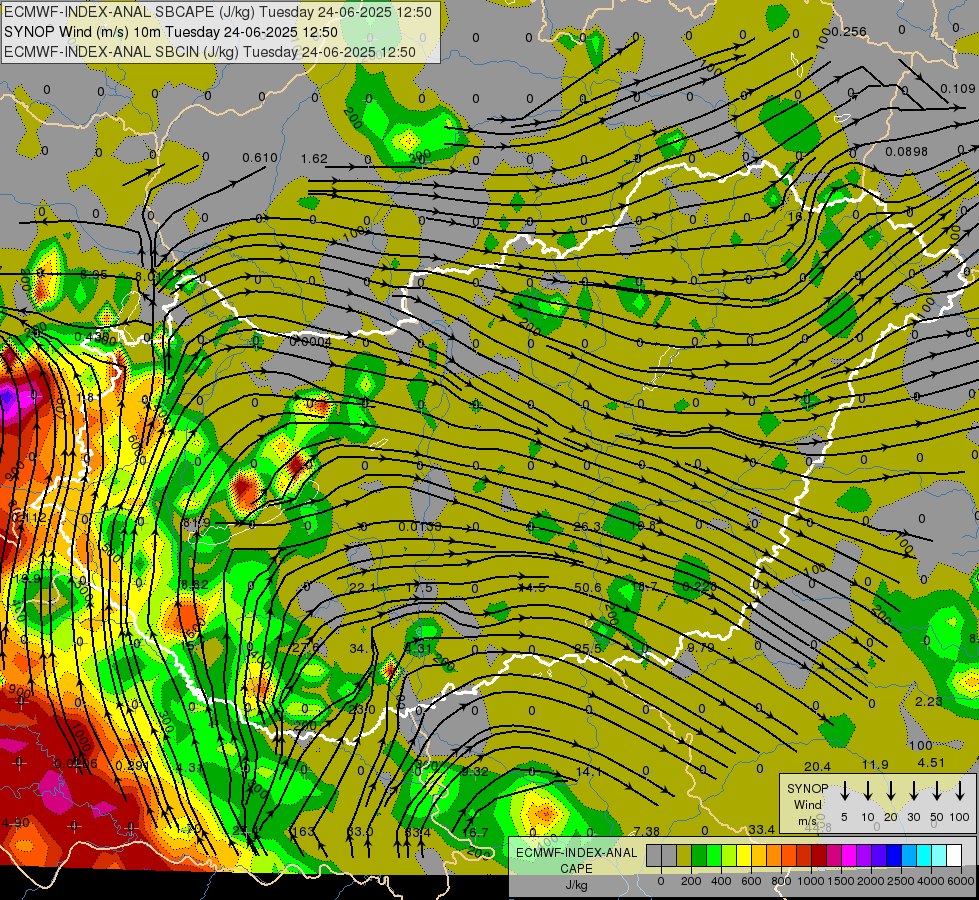The width and height of the screenshot is (979, 900).
Task: Choose the dark red swatch left of 1000
Action: 804,855
